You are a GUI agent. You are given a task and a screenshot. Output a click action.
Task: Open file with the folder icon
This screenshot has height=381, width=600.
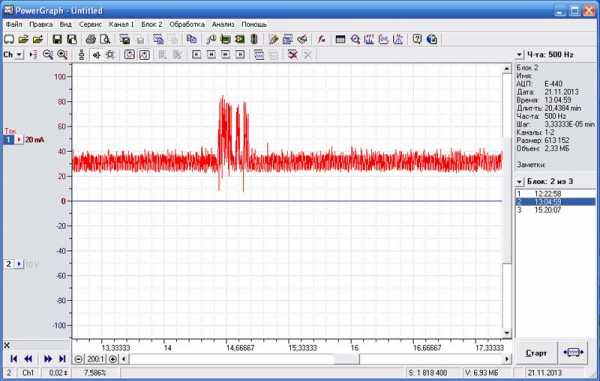click(x=23, y=39)
